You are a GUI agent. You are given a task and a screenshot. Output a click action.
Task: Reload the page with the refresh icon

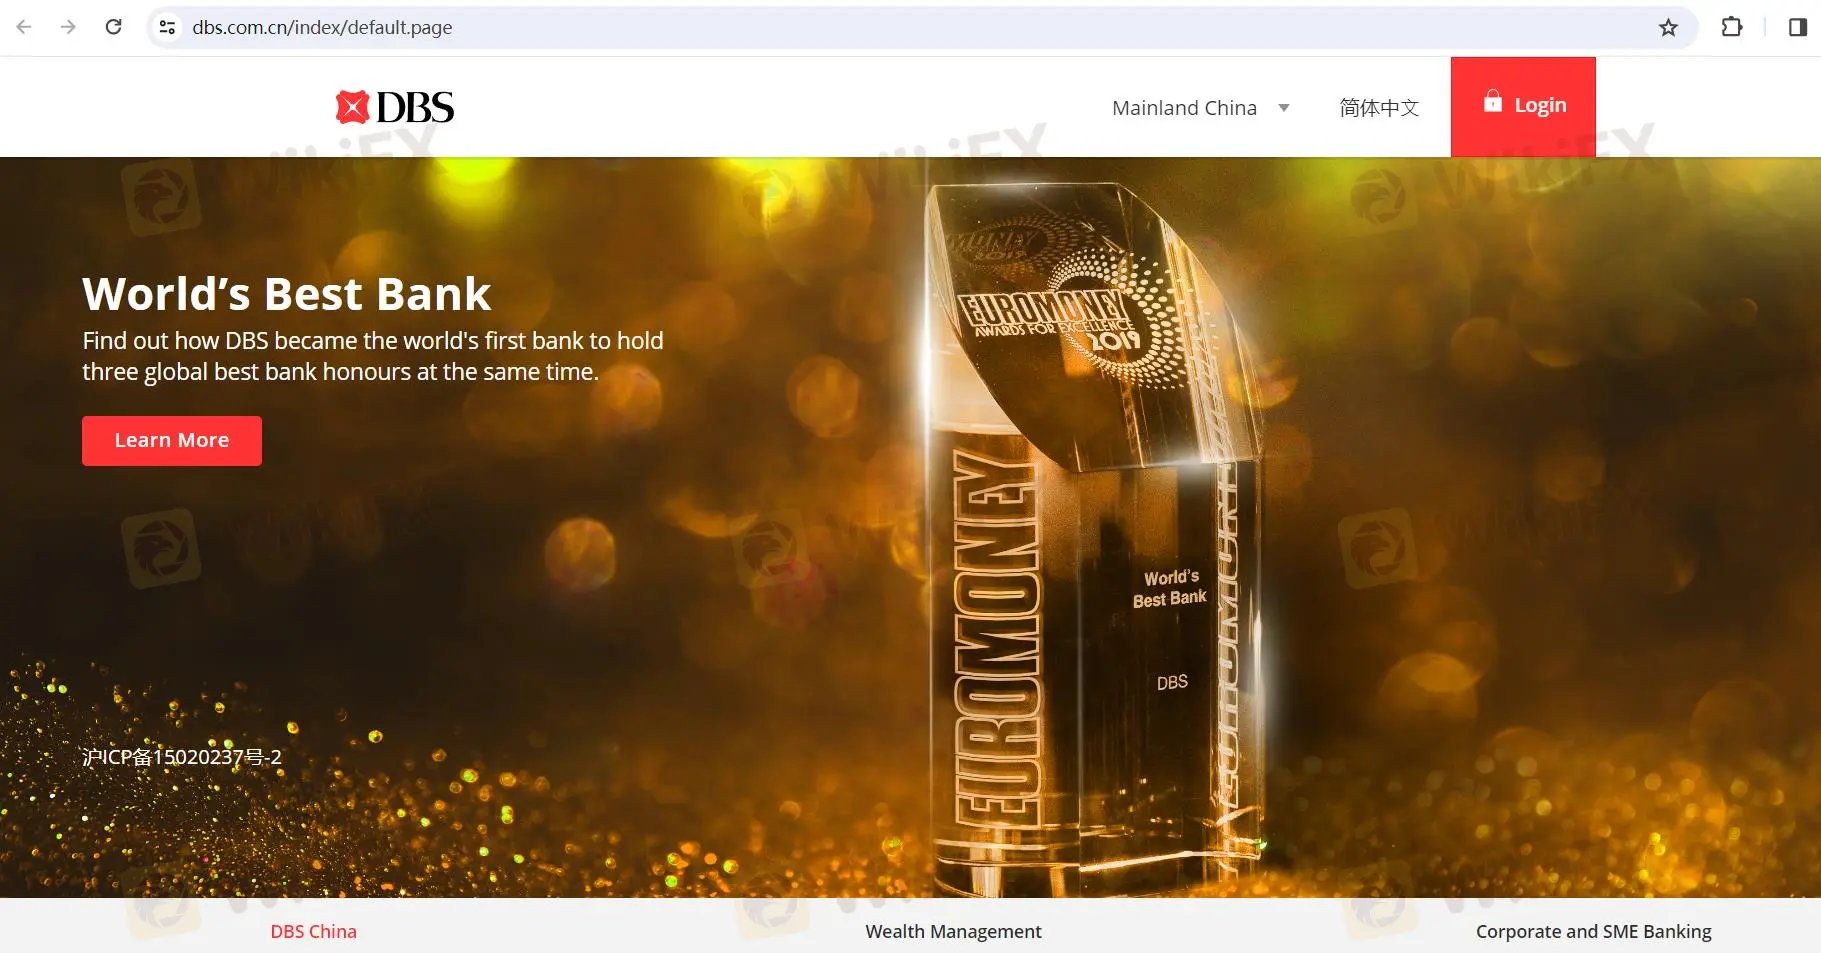pyautogui.click(x=113, y=27)
